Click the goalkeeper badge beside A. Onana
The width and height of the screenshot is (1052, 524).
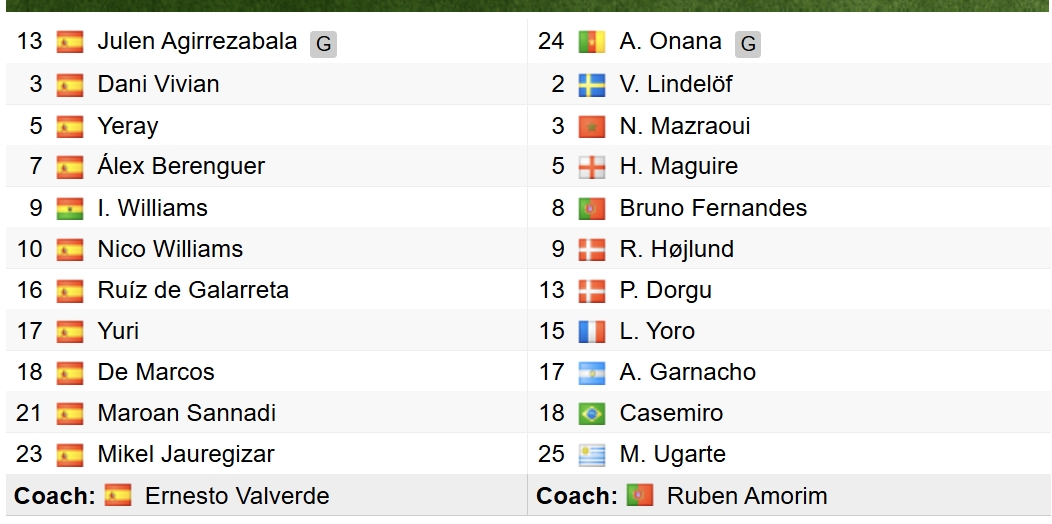(x=747, y=44)
